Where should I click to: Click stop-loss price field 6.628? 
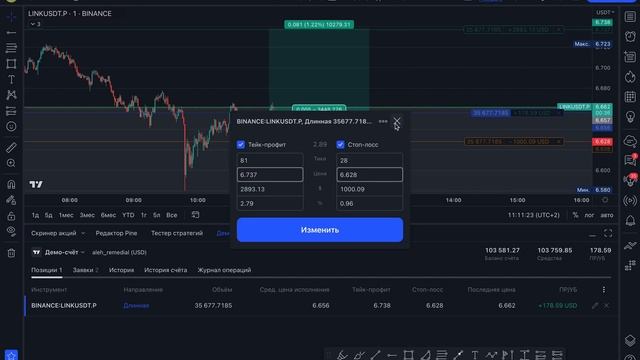pyautogui.click(x=369, y=175)
